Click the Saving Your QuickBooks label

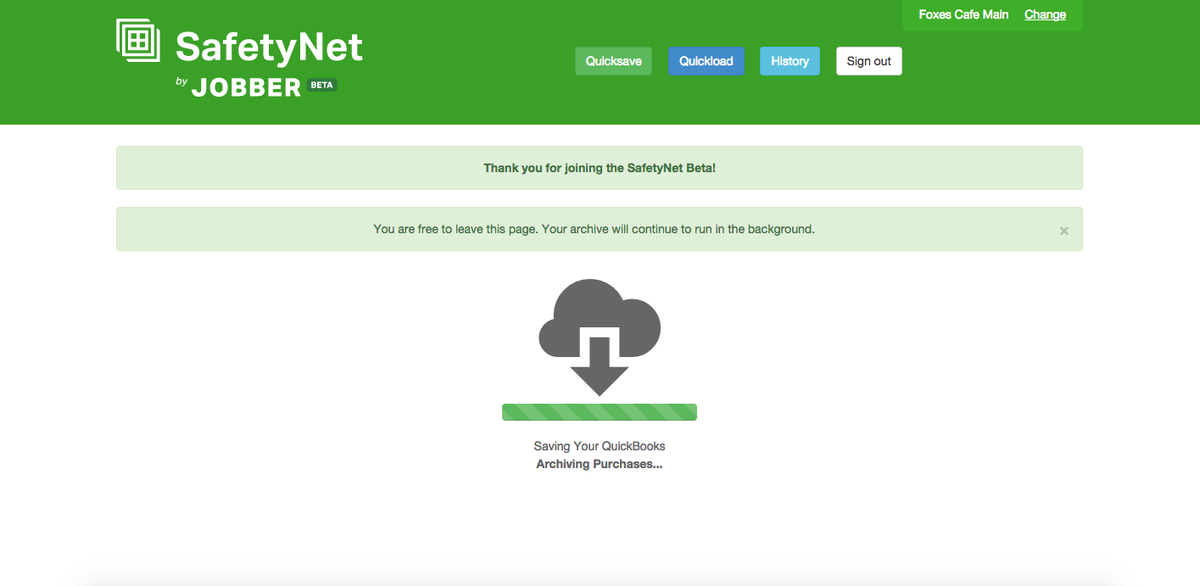[597, 446]
